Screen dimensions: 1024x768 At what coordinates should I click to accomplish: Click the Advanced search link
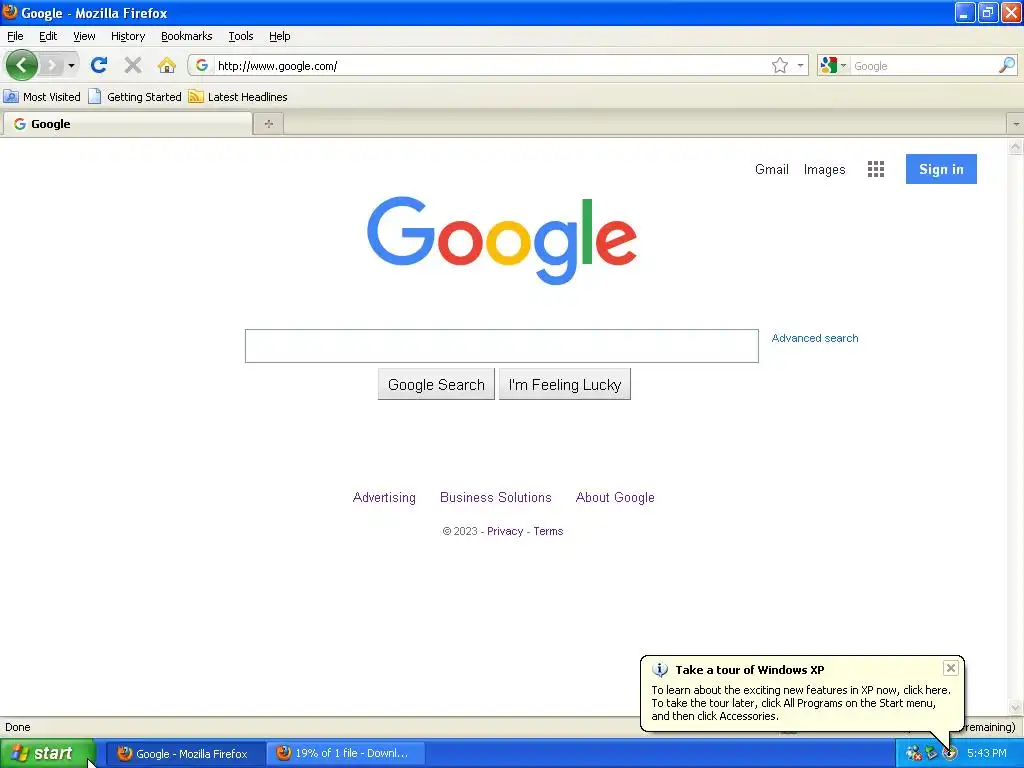(x=814, y=338)
